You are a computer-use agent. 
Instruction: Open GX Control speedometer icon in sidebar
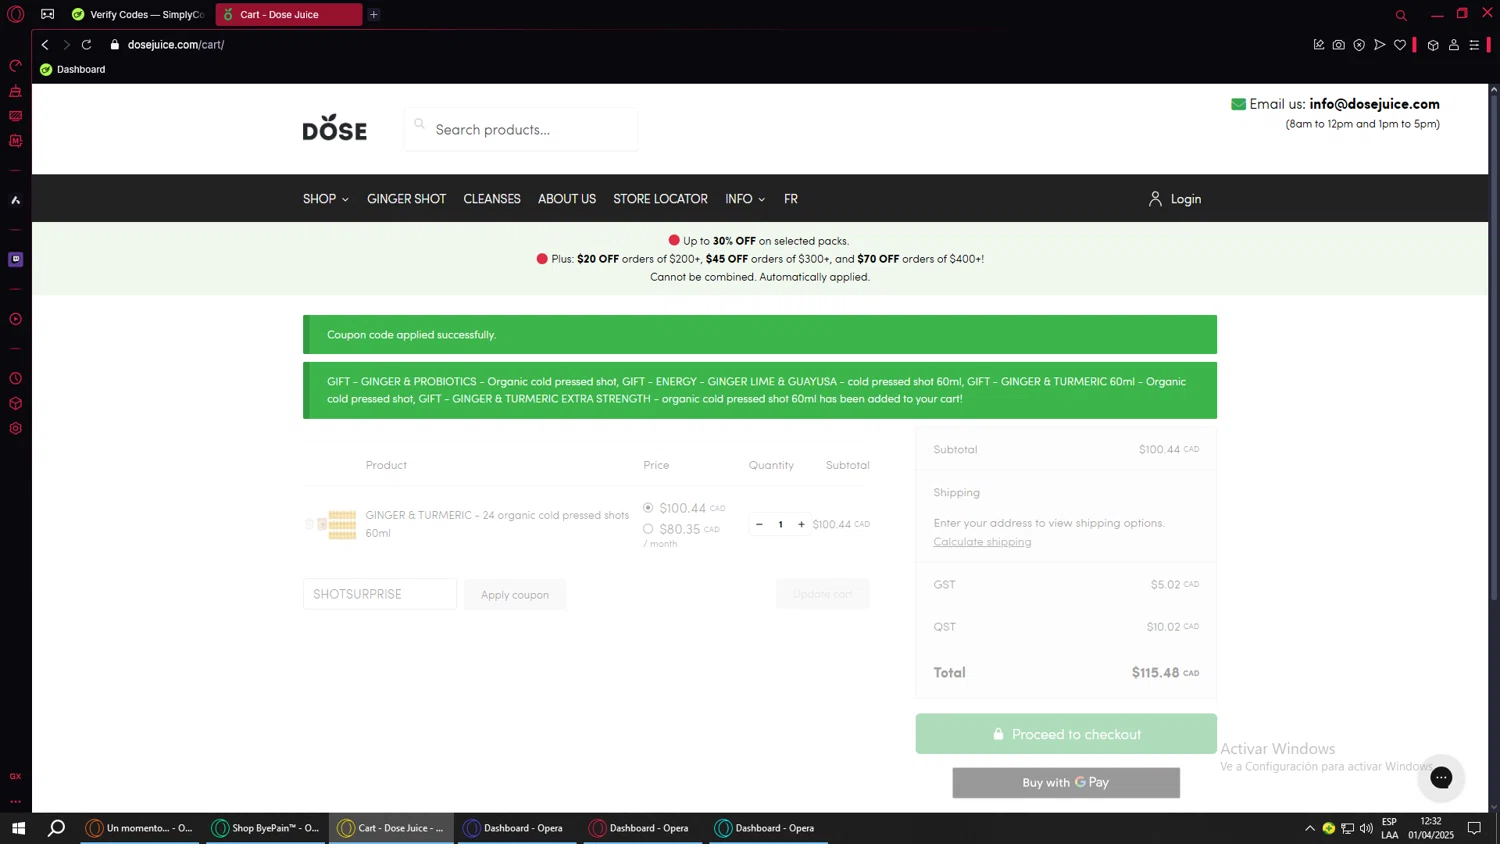(15, 66)
